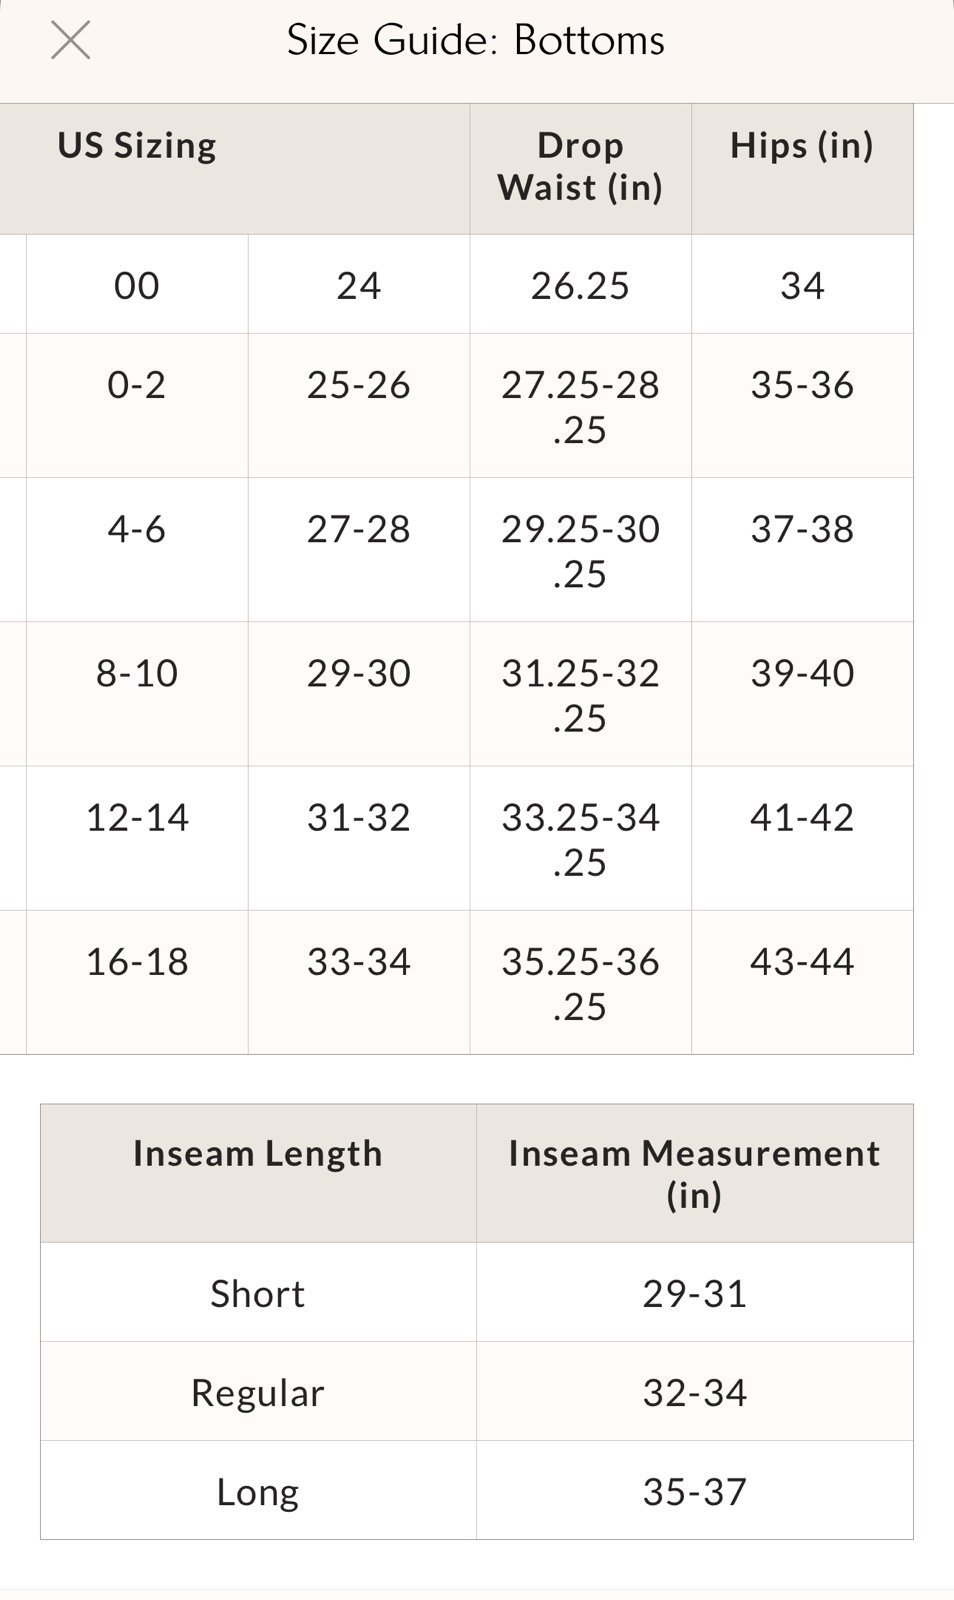Tap the Drop Waist (in) header

(580, 167)
